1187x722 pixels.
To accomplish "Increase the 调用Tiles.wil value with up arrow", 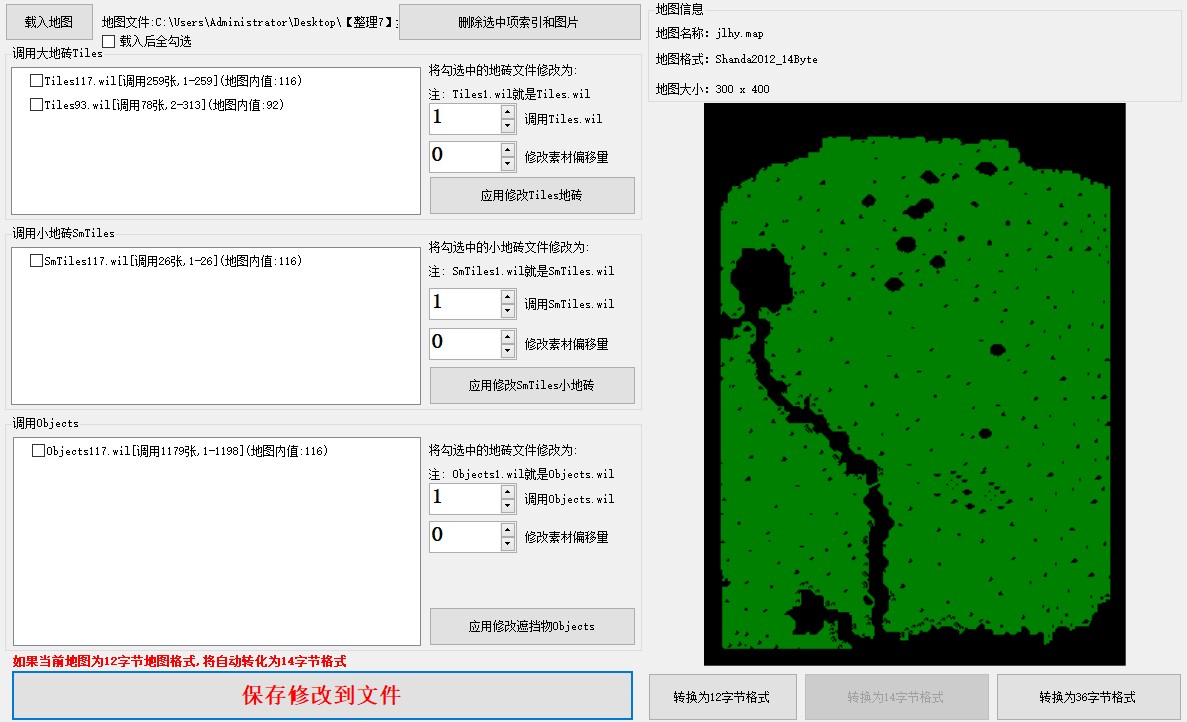I will click(x=508, y=112).
